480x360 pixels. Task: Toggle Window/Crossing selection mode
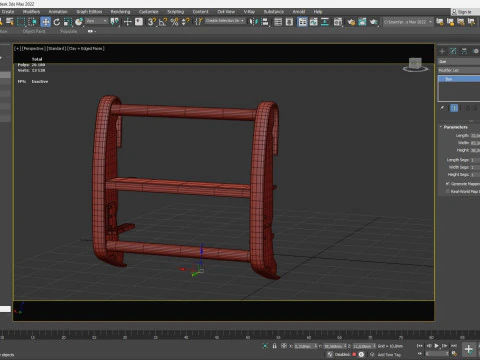tap(32, 22)
